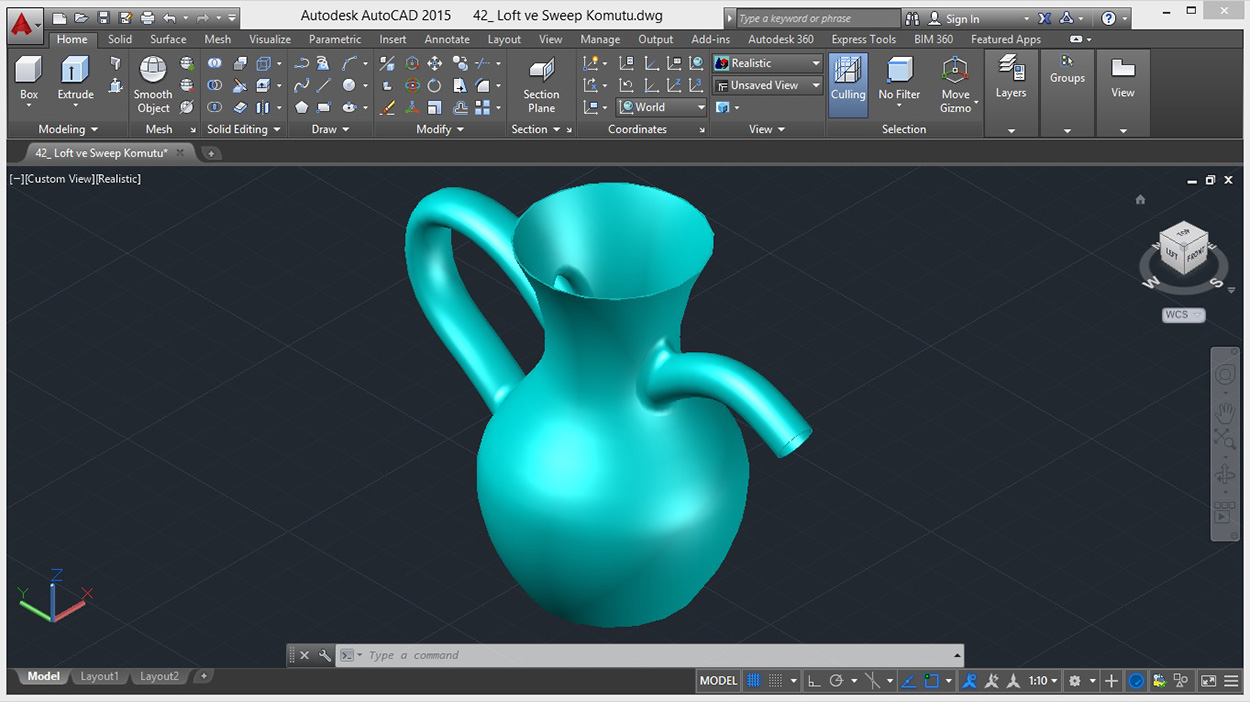Screen dimensions: 1250x702
Task: Click the MODEL status bar button
Action: pyautogui.click(x=718, y=681)
